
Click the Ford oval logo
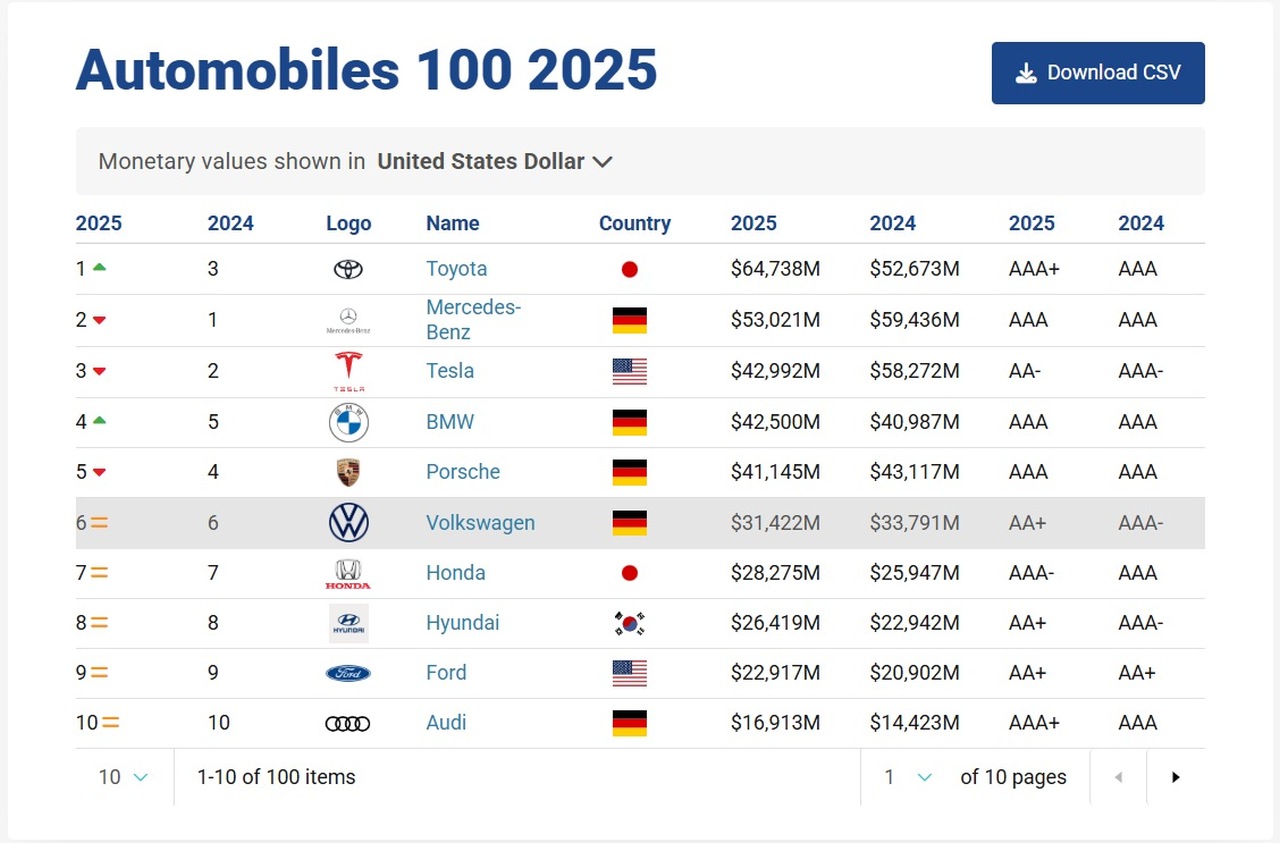pyautogui.click(x=348, y=673)
